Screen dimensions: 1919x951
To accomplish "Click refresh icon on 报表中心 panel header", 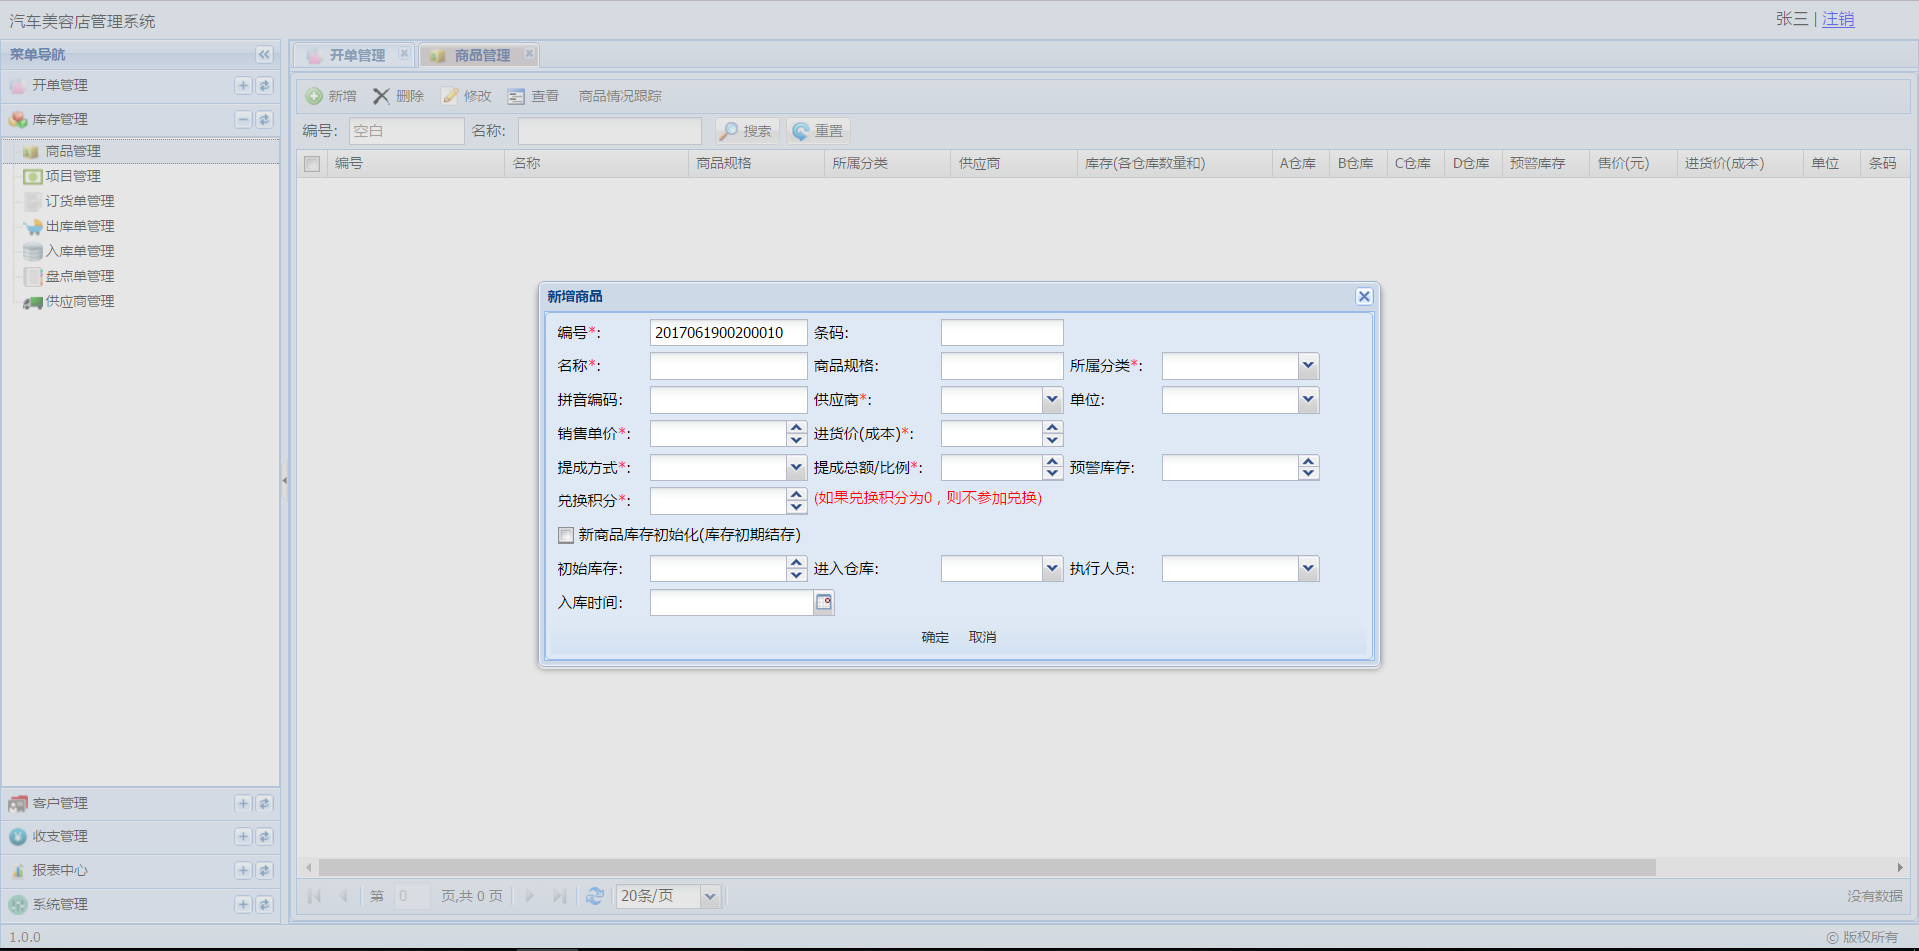I will coord(264,870).
